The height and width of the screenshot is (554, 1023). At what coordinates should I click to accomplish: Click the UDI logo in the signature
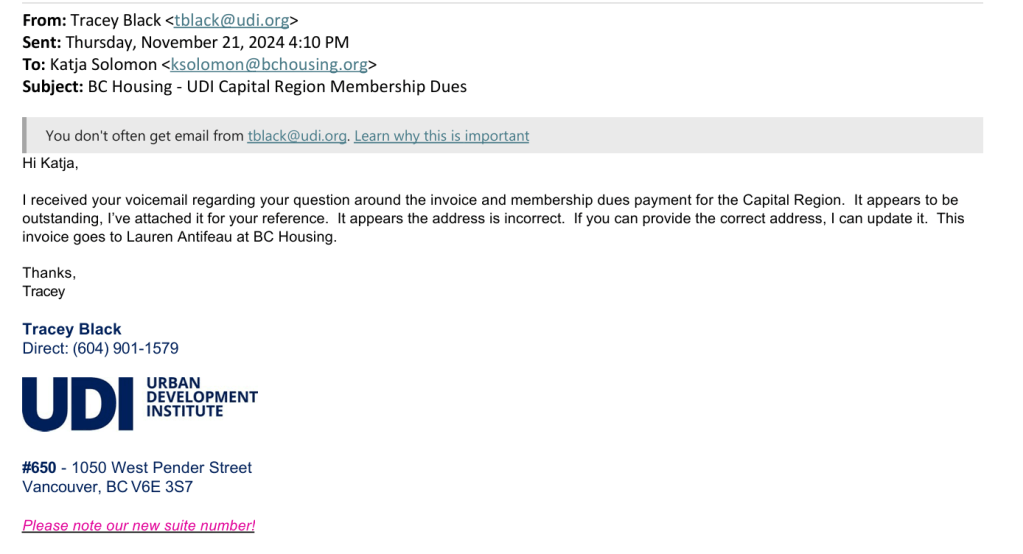pyautogui.click(x=78, y=404)
